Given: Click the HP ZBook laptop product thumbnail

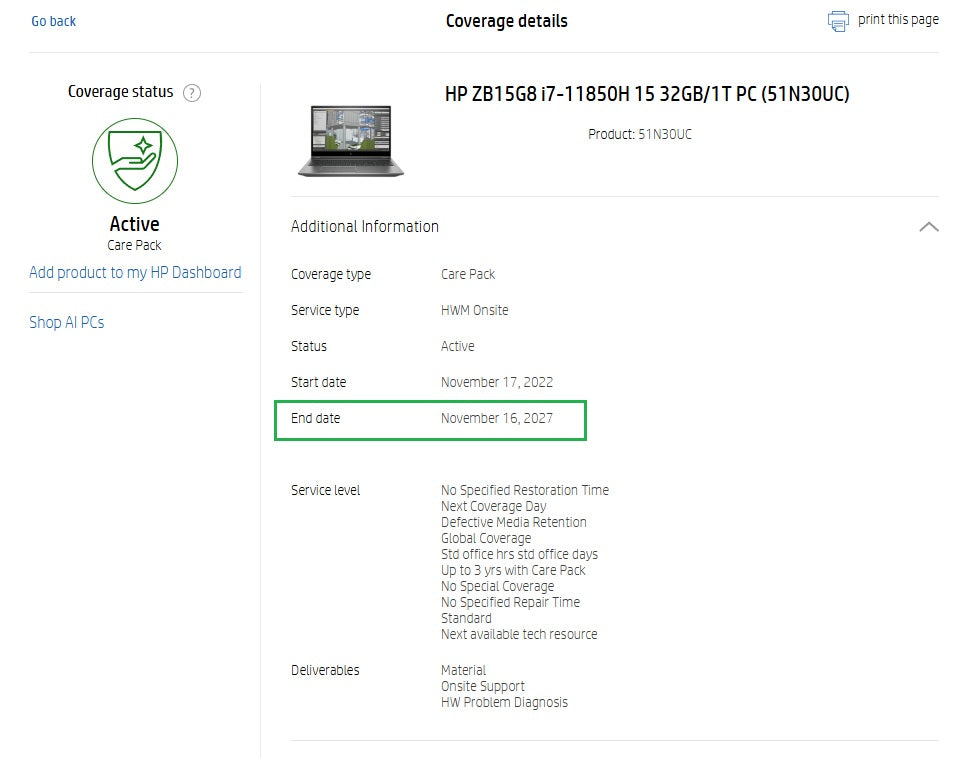Looking at the screenshot, I should pyautogui.click(x=351, y=141).
